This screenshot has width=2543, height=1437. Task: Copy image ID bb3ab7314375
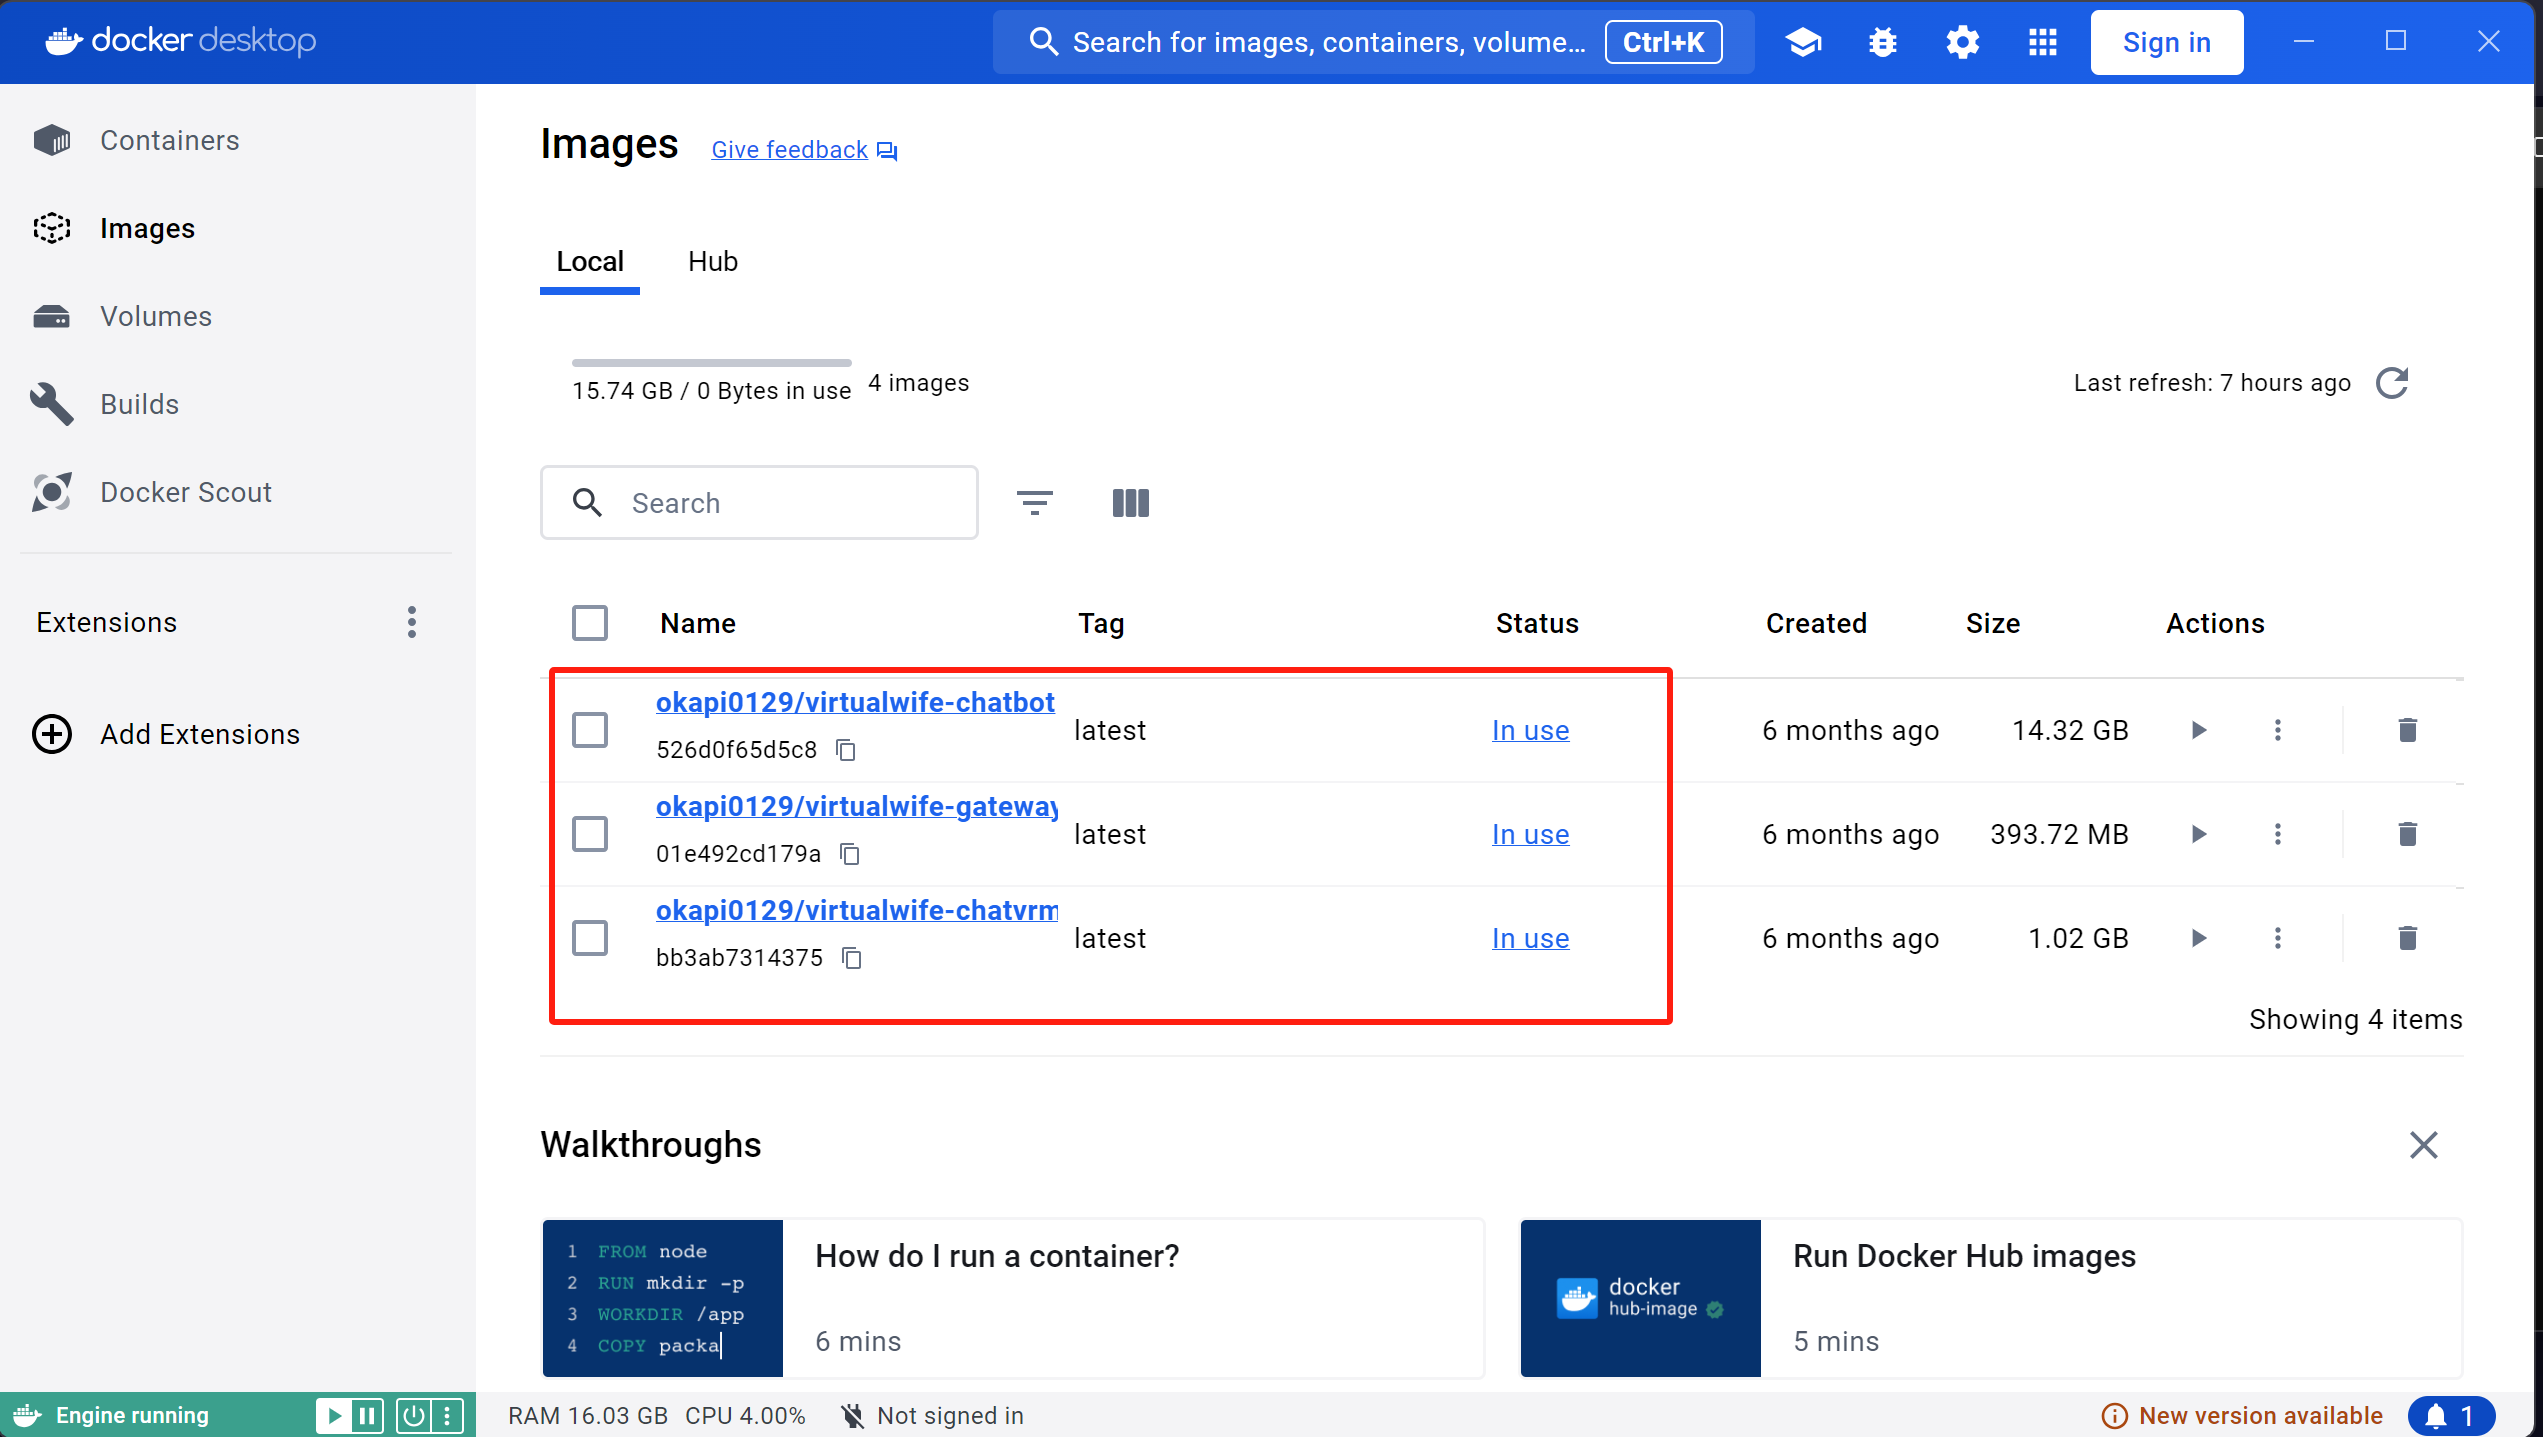pos(852,958)
